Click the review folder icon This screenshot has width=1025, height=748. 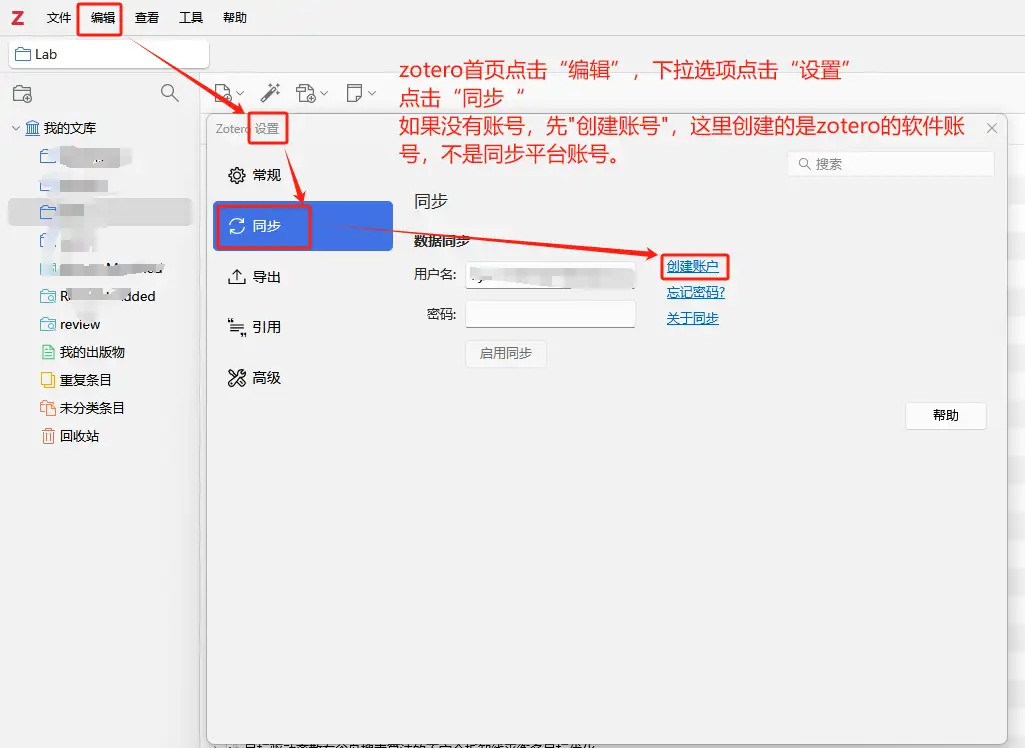pos(48,324)
